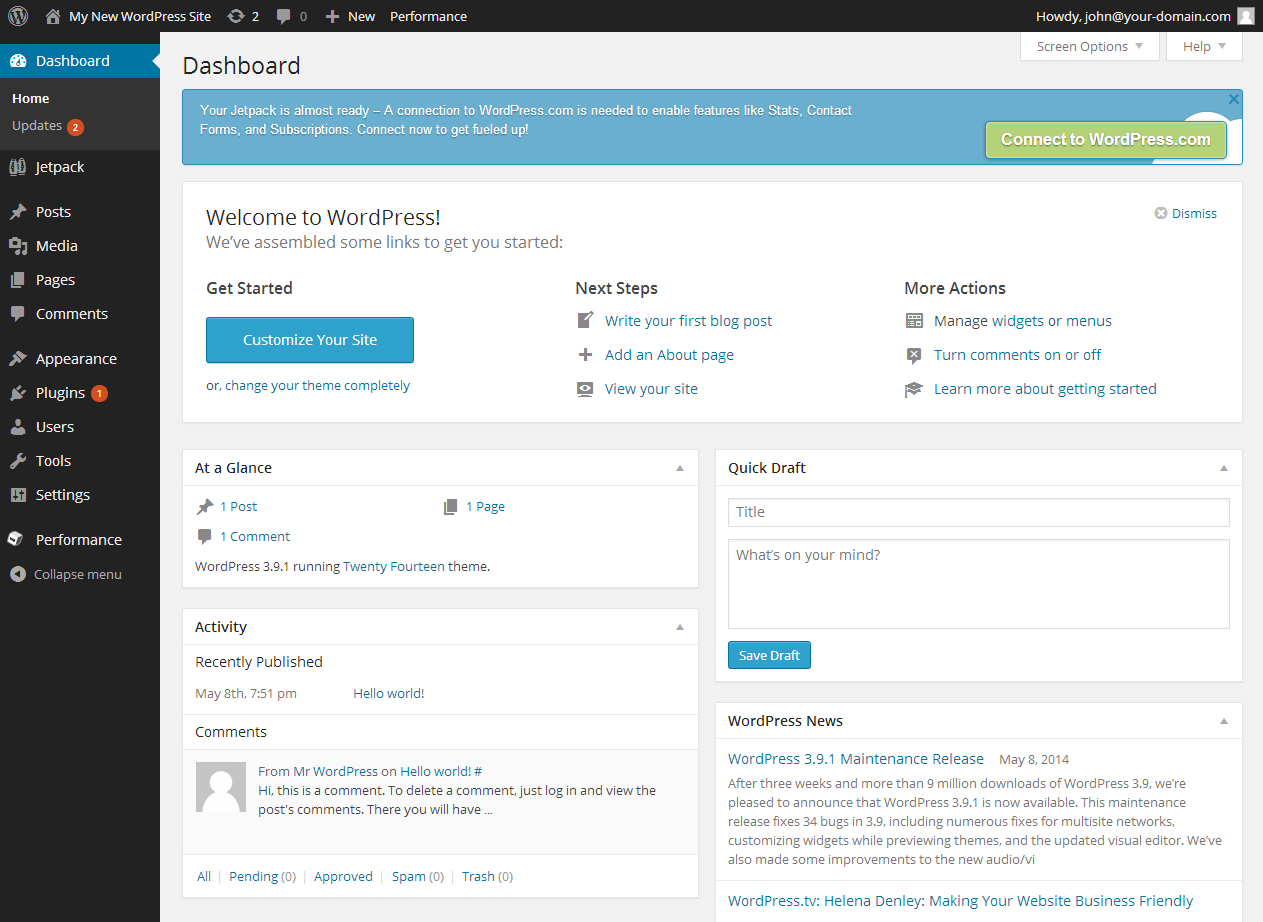Click the Media icon in sidebar

[18, 246]
